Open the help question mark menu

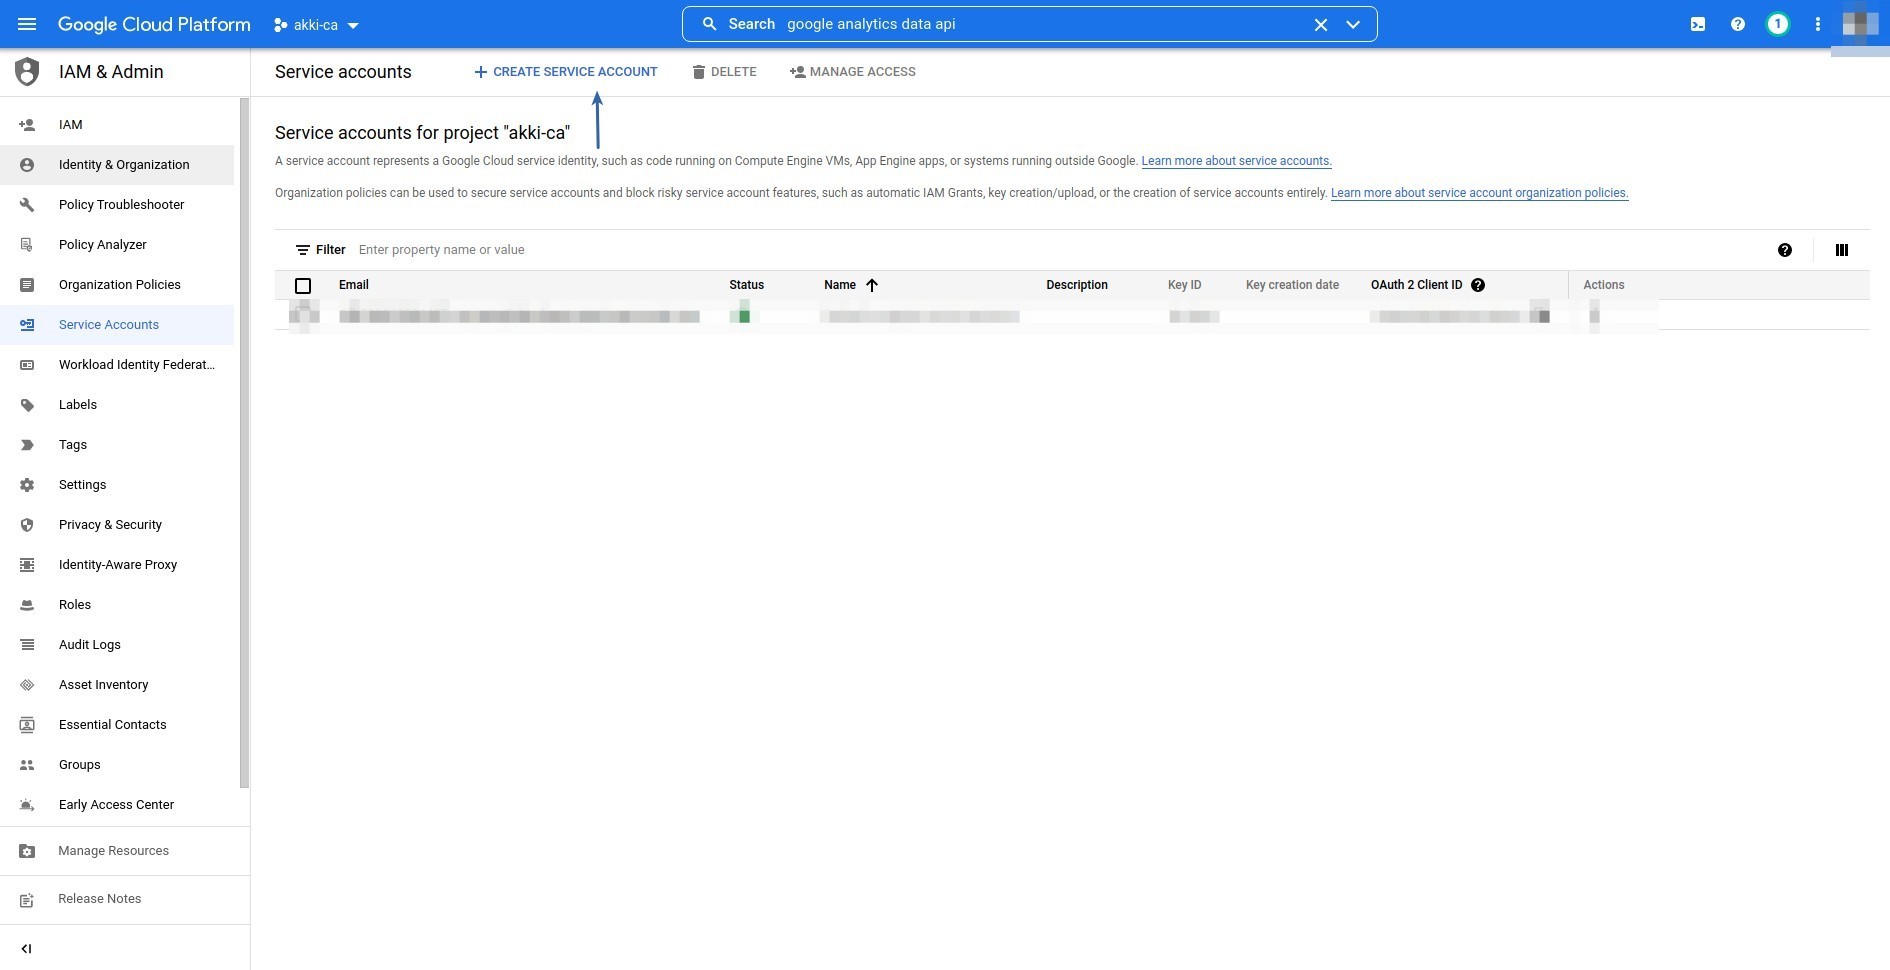[x=1737, y=24]
